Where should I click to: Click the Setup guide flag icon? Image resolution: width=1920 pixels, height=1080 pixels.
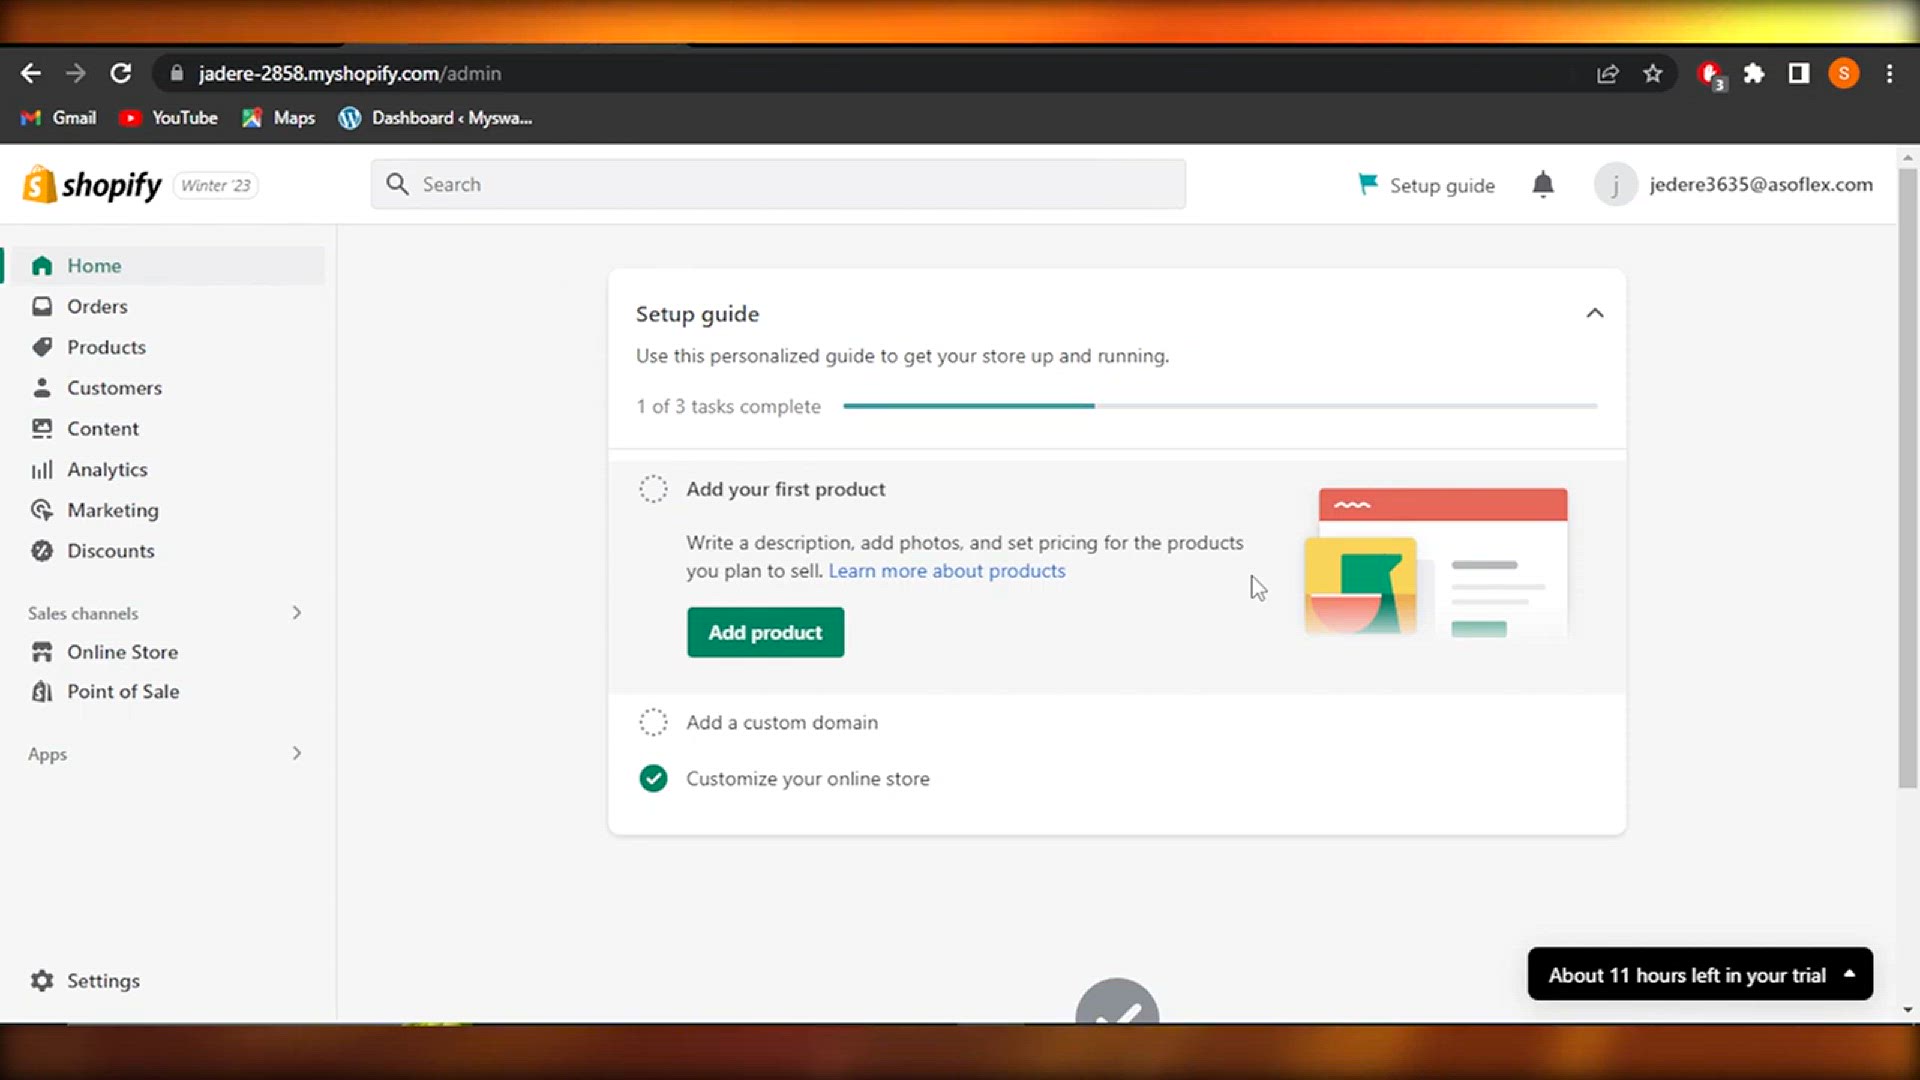(x=1367, y=184)
